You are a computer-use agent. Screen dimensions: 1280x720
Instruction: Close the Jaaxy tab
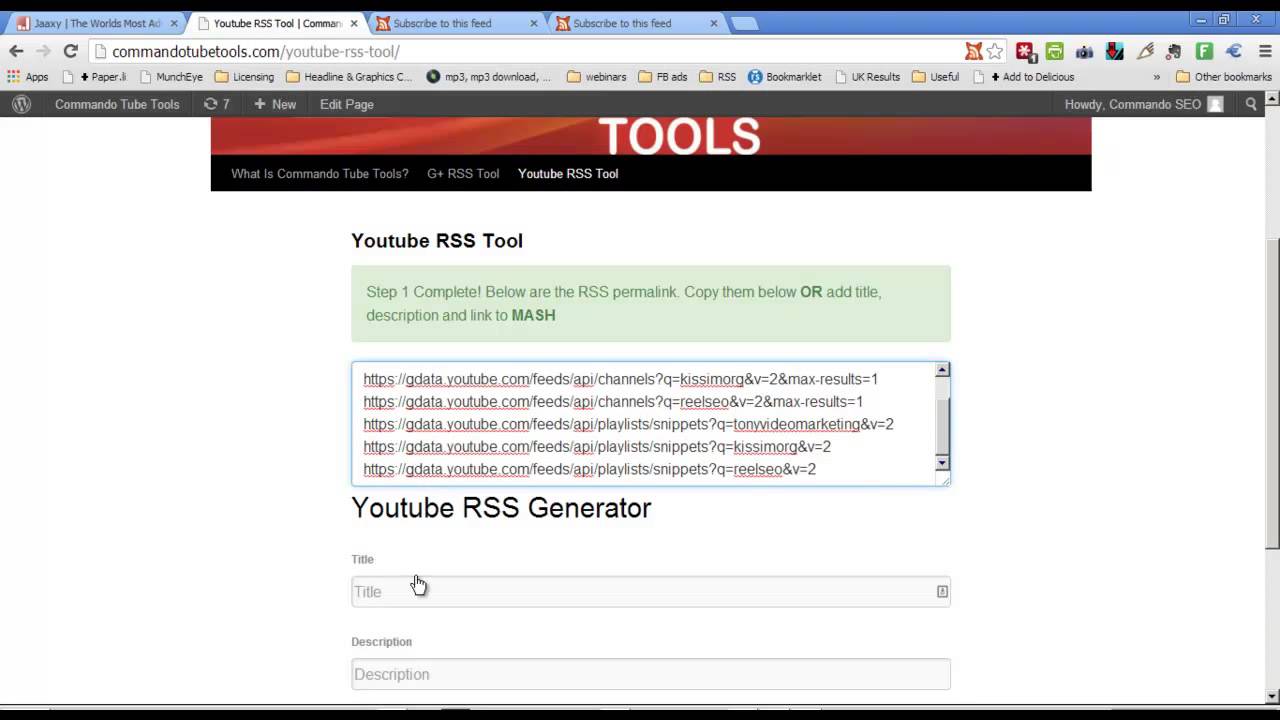[x=173, y=23]
